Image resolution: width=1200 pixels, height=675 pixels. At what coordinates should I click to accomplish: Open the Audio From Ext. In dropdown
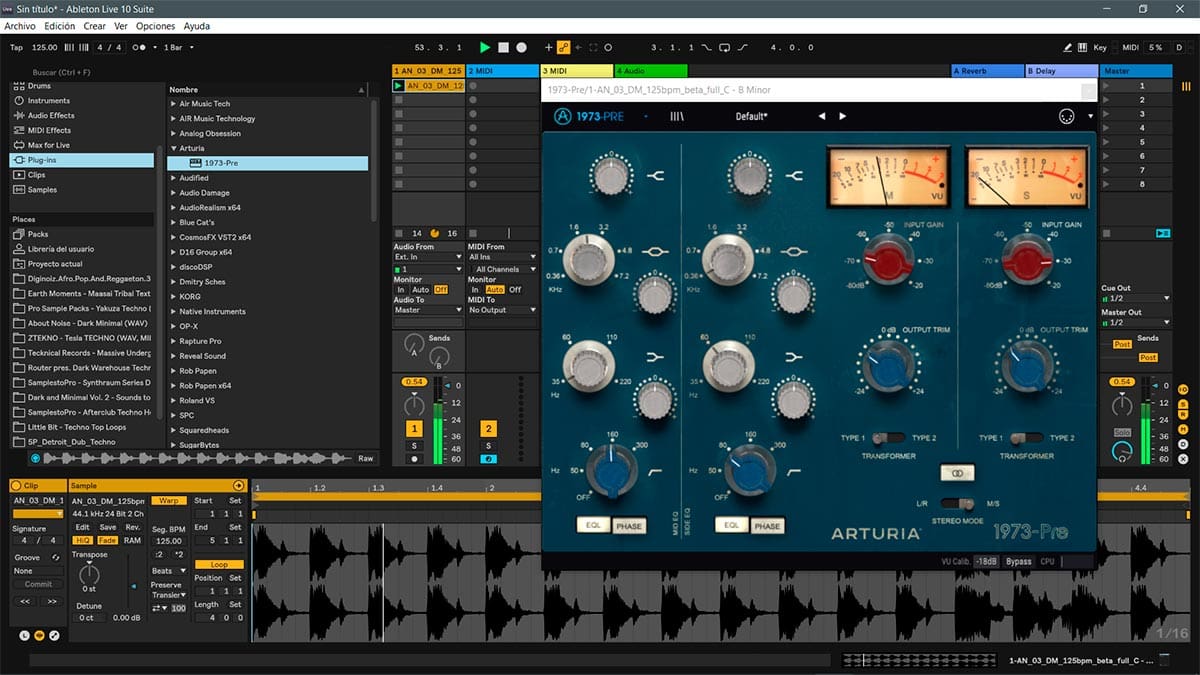428,257
